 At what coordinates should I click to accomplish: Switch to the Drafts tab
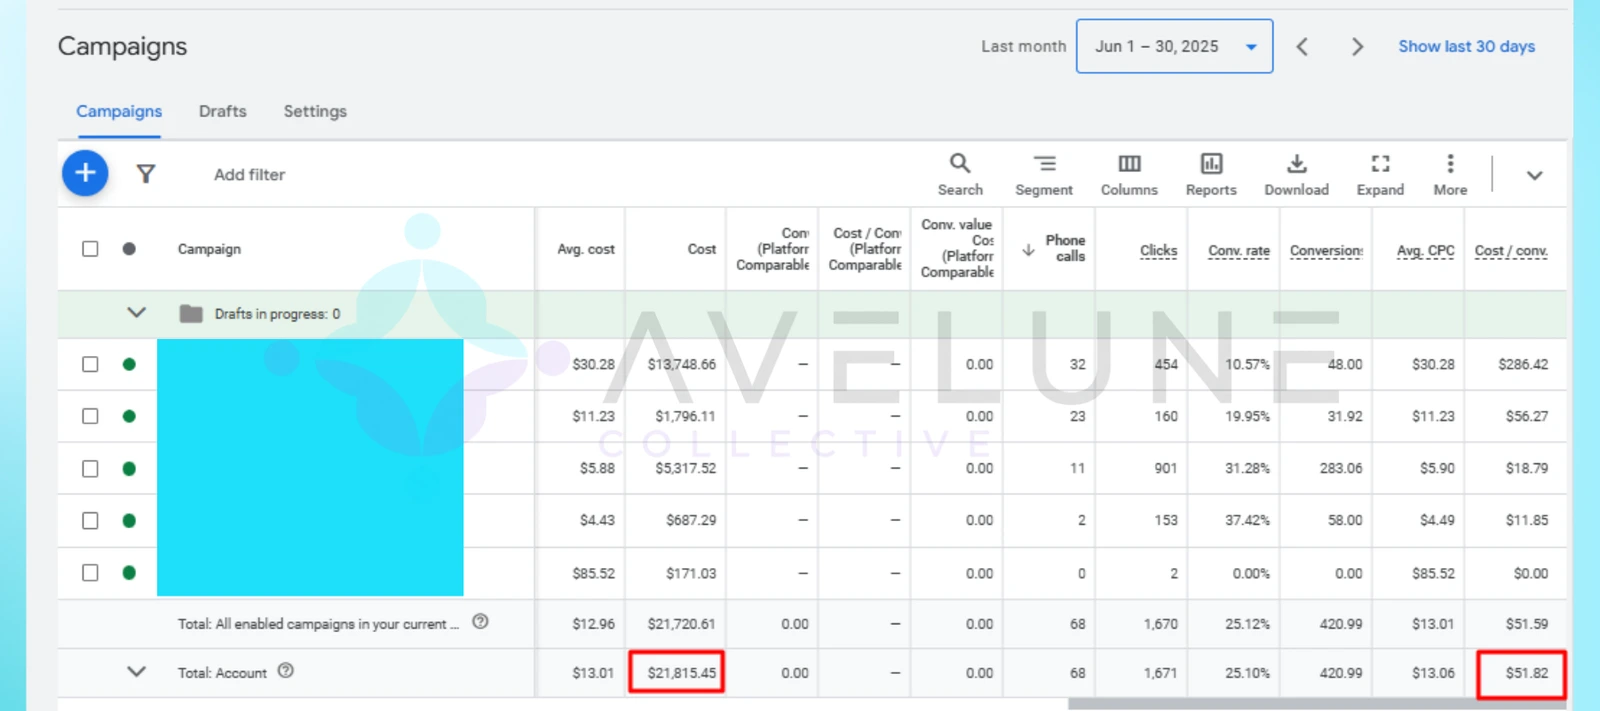(x=222, y=112)
